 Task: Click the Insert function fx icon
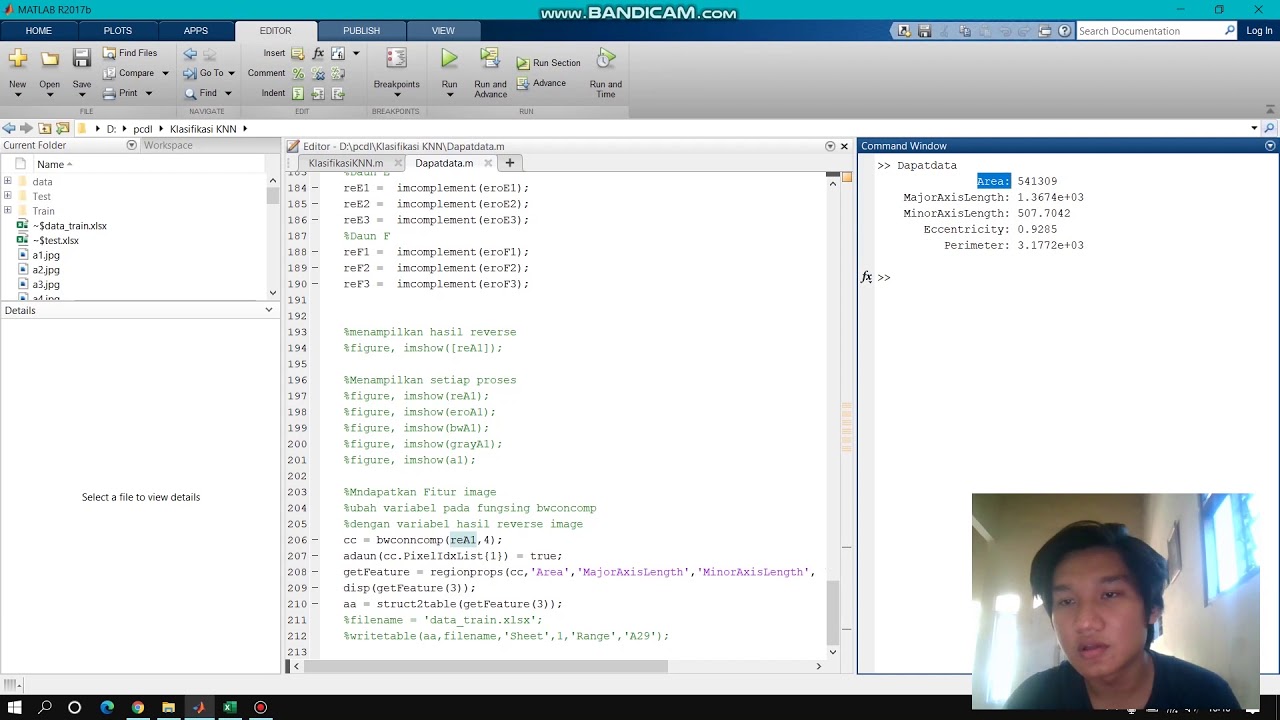[318, 54]
